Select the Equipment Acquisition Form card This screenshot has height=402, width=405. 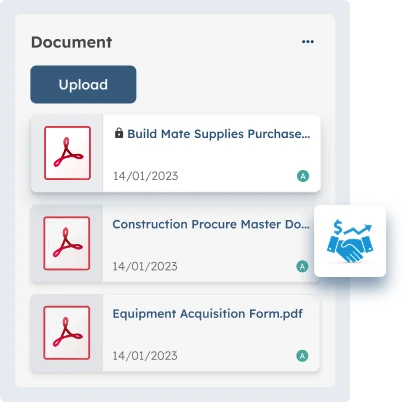pyautogui.click(x=175, y=333)
